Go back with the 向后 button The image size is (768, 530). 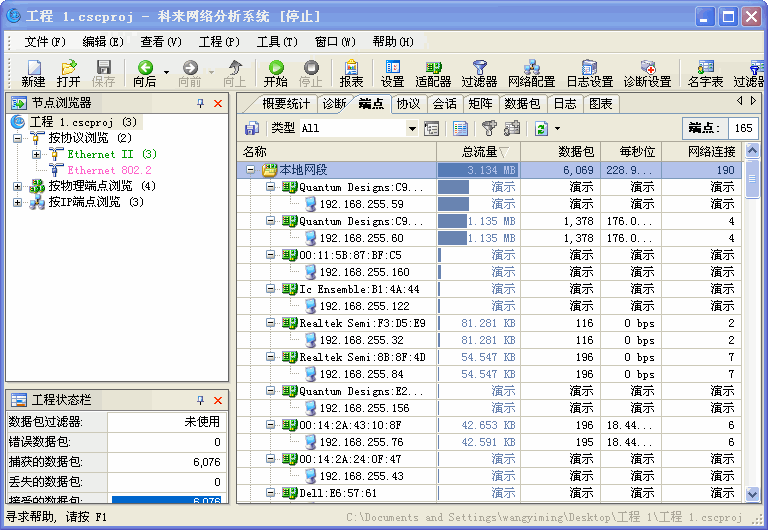145,73
